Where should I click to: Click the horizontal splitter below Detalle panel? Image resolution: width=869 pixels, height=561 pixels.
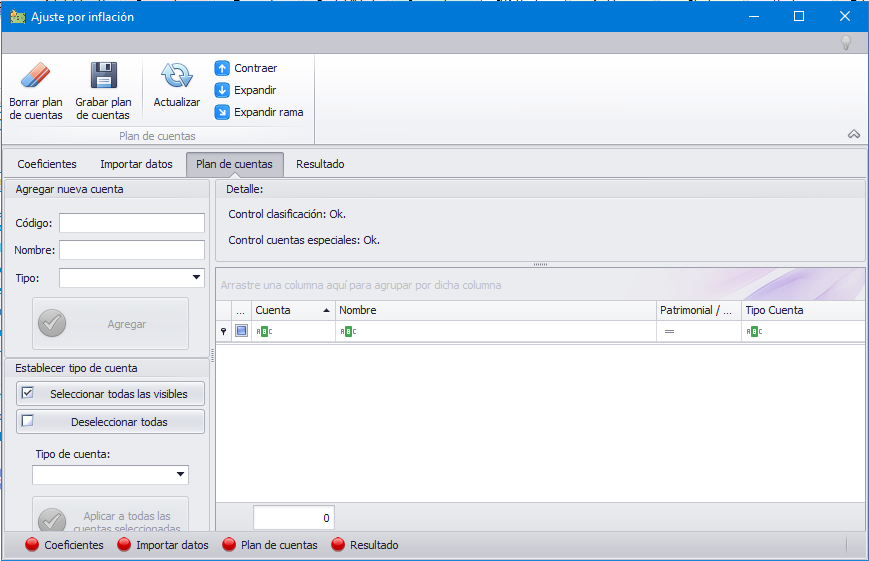coord(540,264)
